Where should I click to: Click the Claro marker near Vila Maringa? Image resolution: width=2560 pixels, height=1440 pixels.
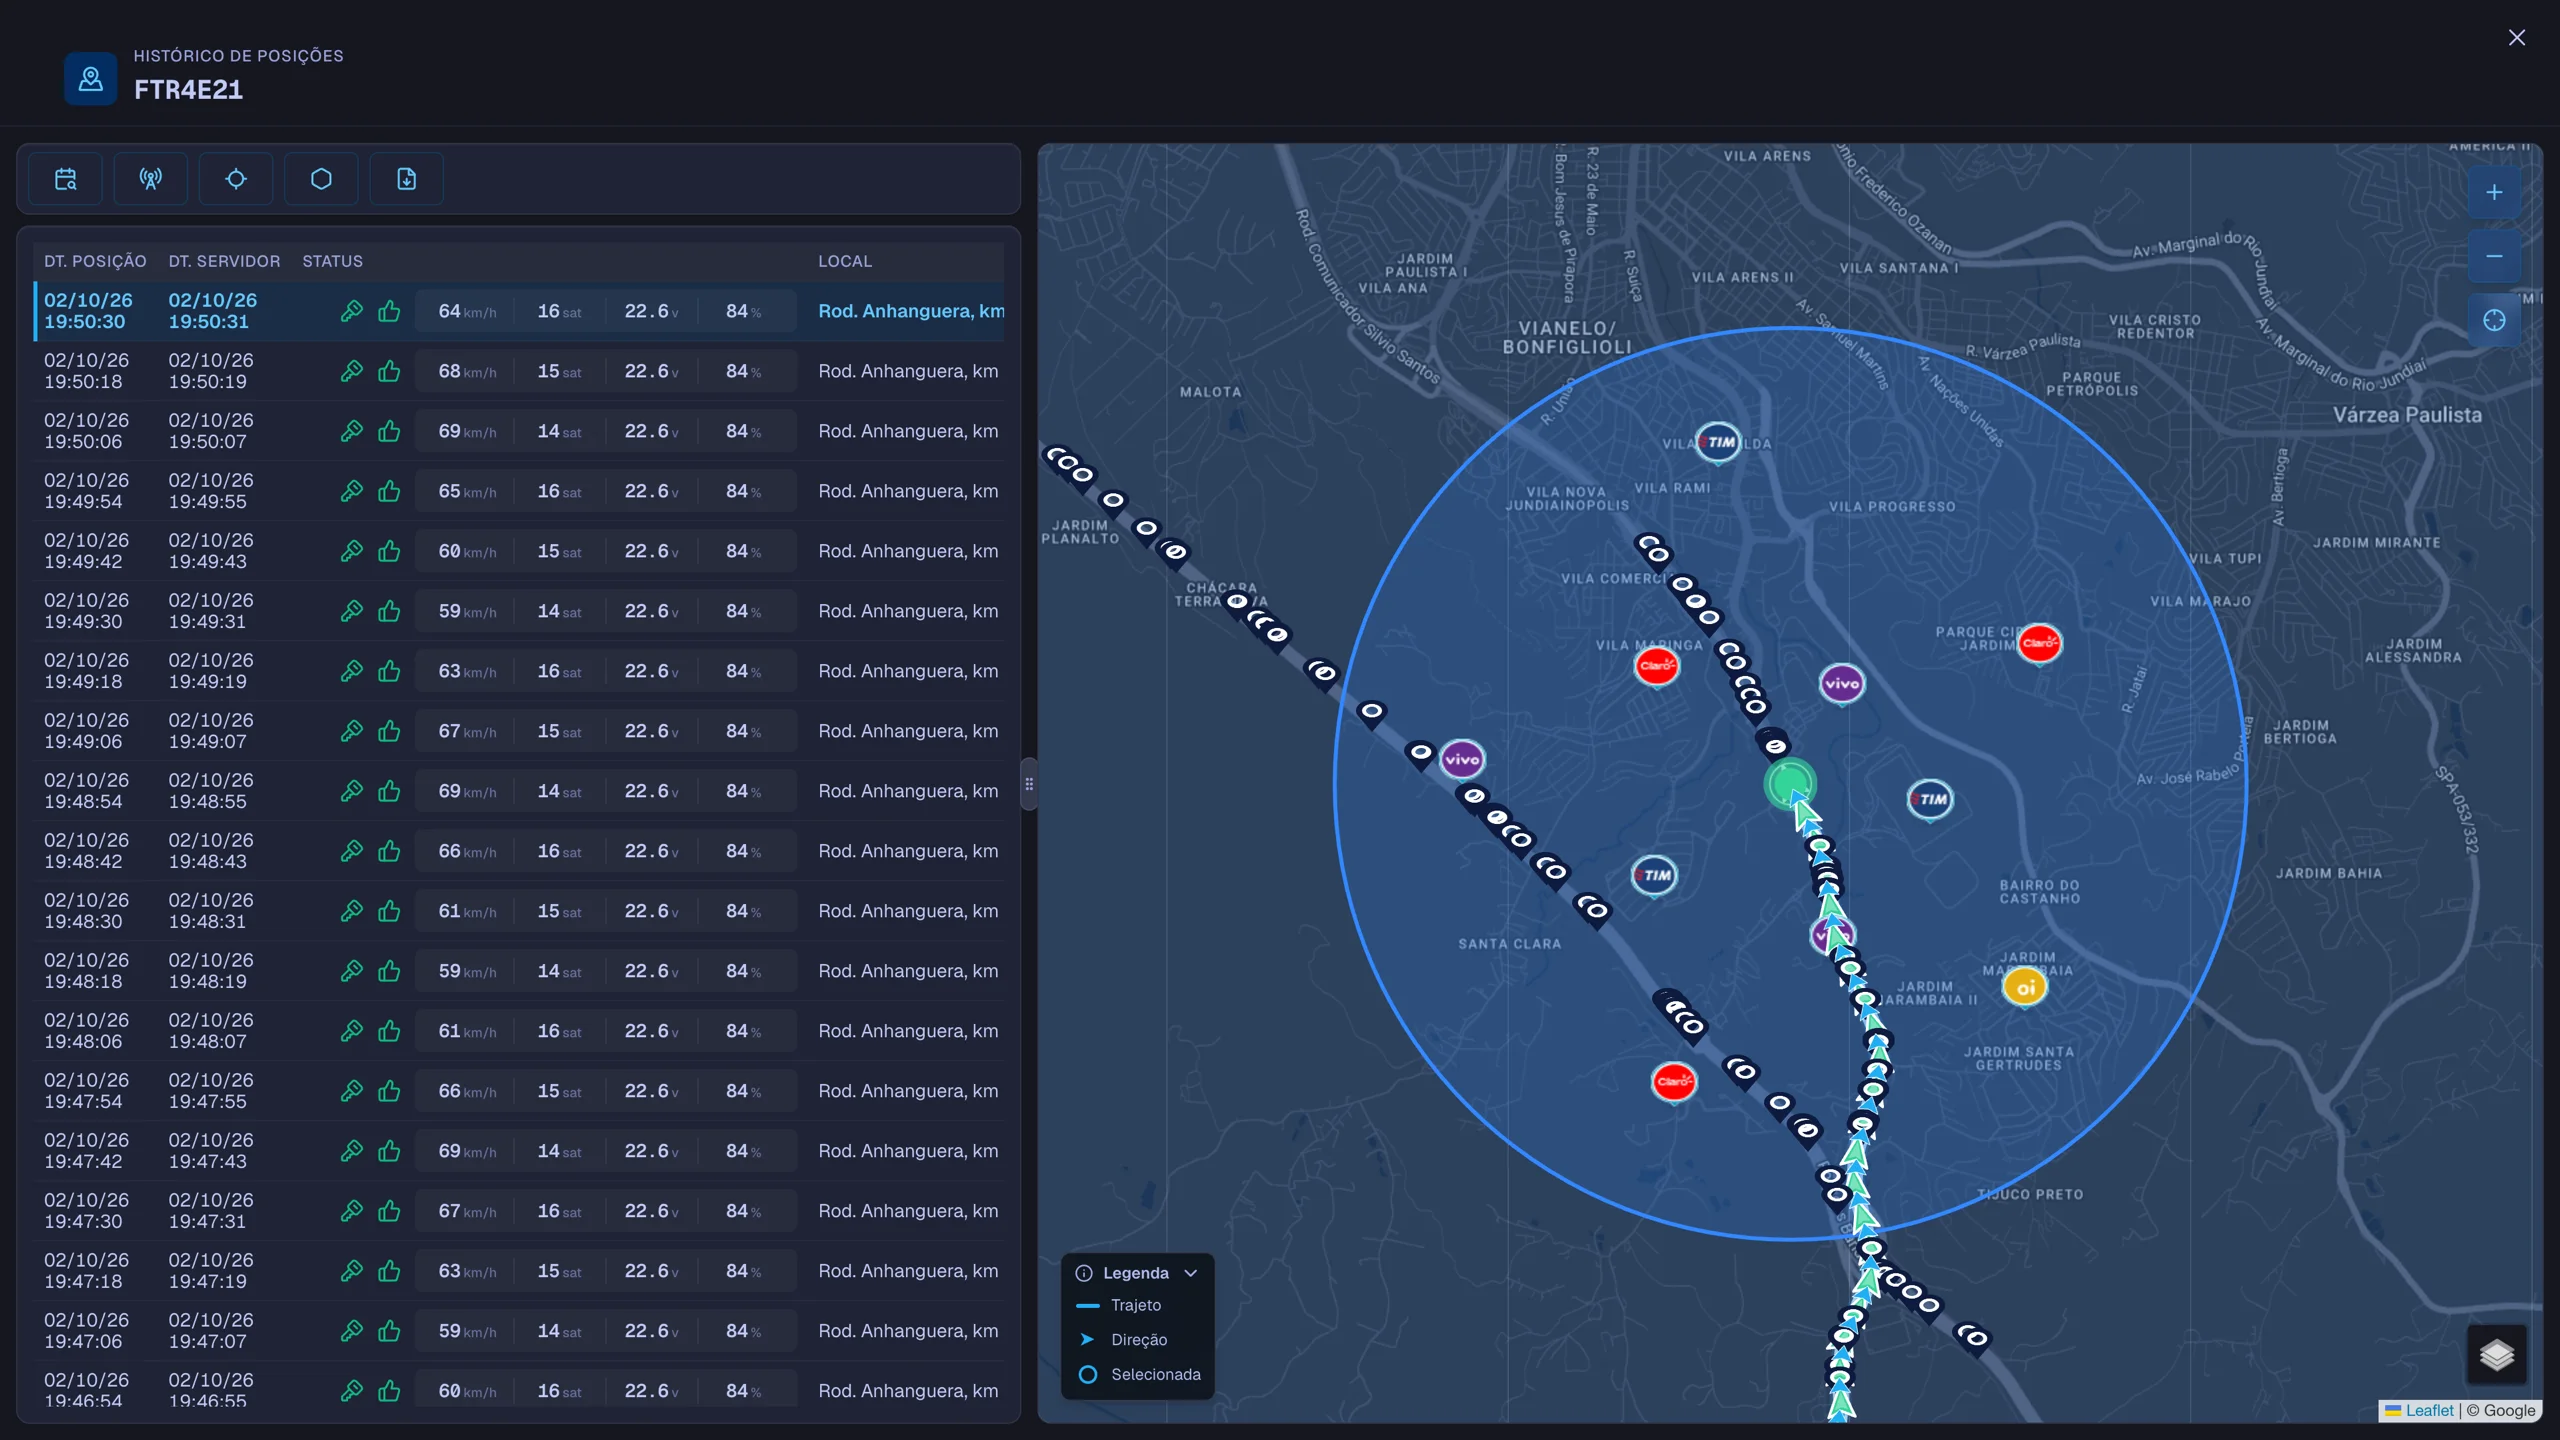1656,666
